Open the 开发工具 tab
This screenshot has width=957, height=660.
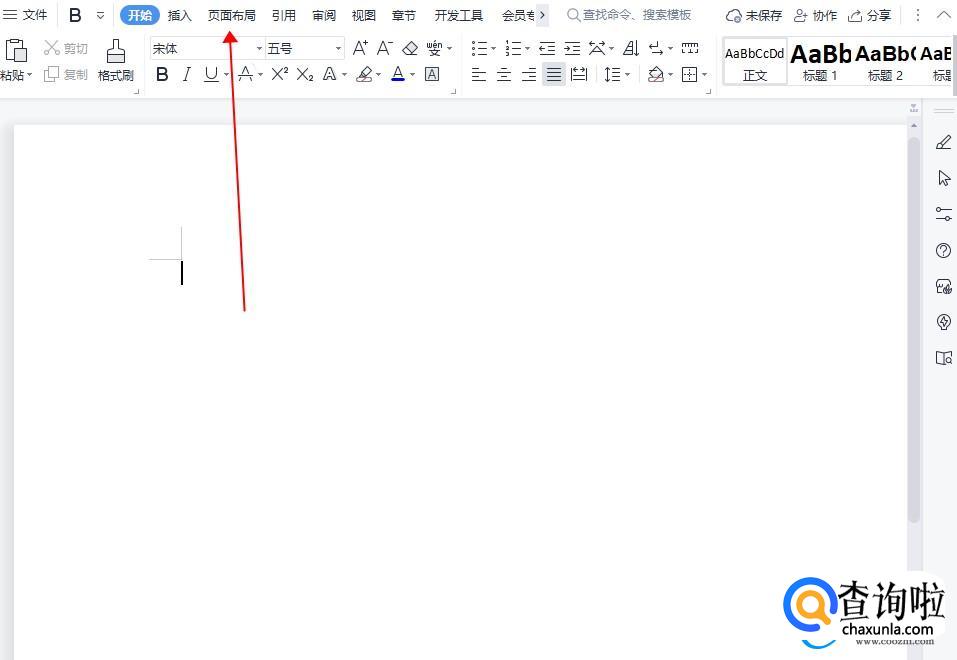(x=458, y=15)
